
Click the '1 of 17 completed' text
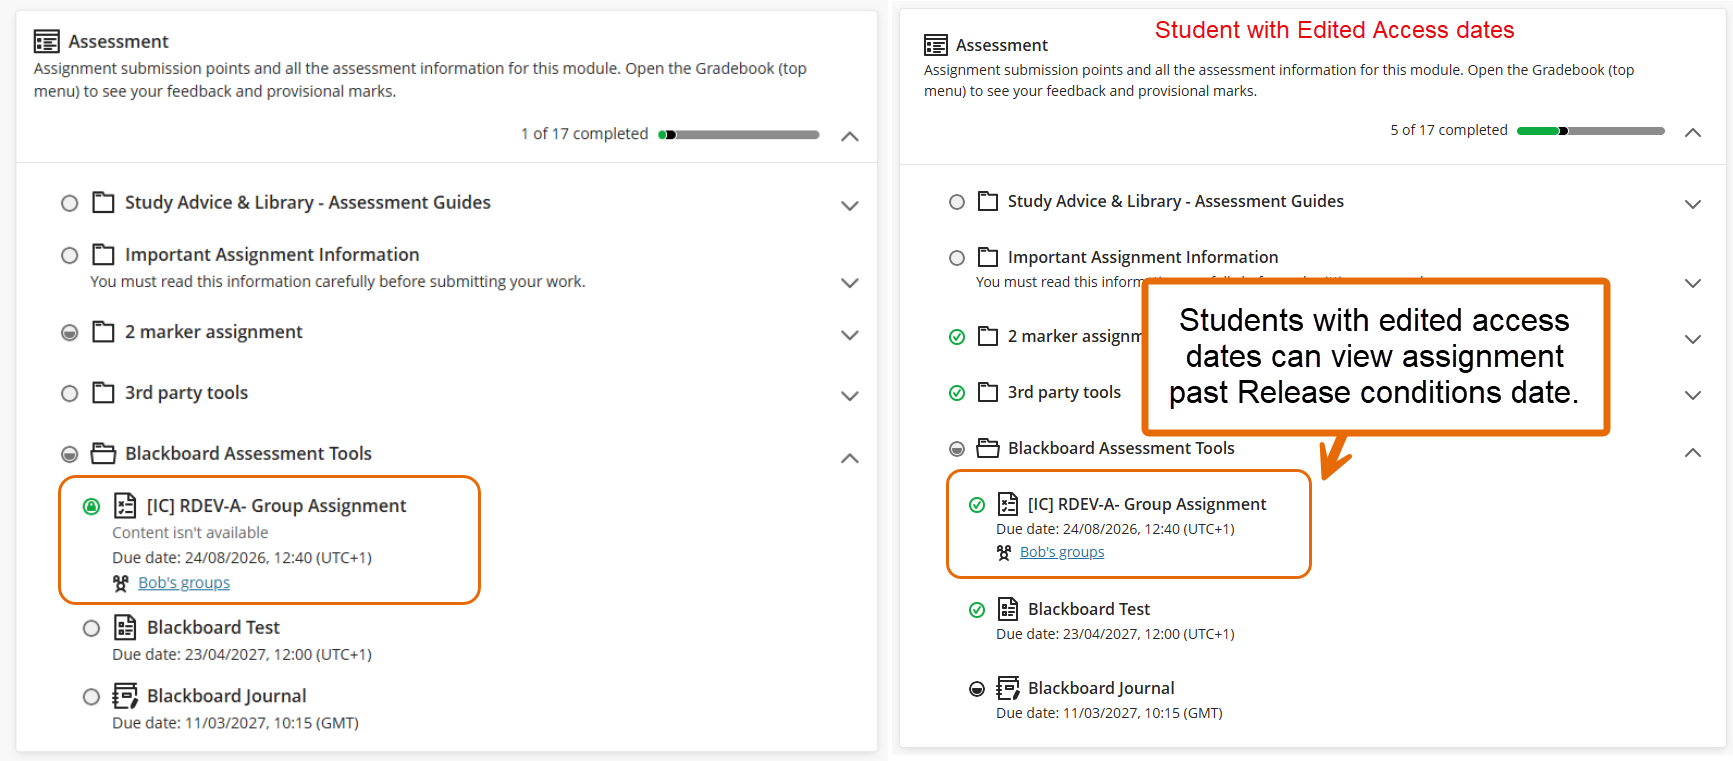point(584,134)
